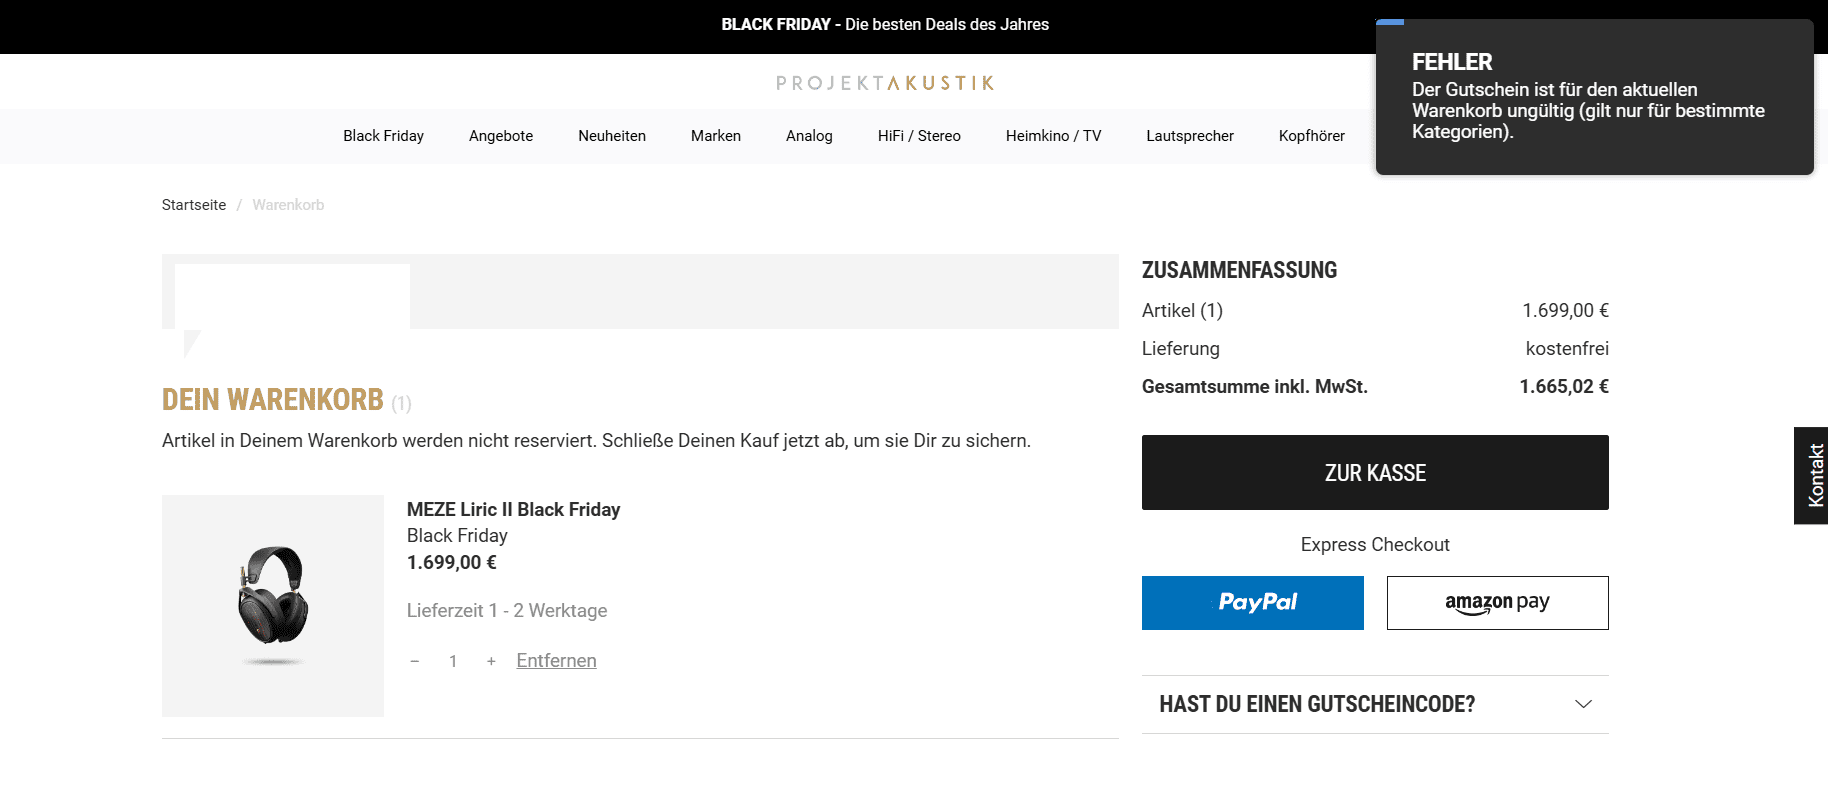Click the FEHLER error notification
Viewport: 1828px width, 795px height.
(1595, 97)
